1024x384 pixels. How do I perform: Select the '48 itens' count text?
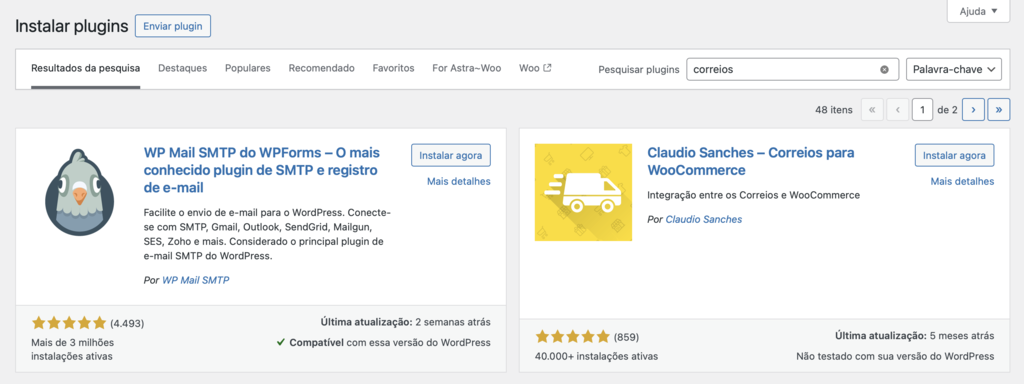click(834, 110)
